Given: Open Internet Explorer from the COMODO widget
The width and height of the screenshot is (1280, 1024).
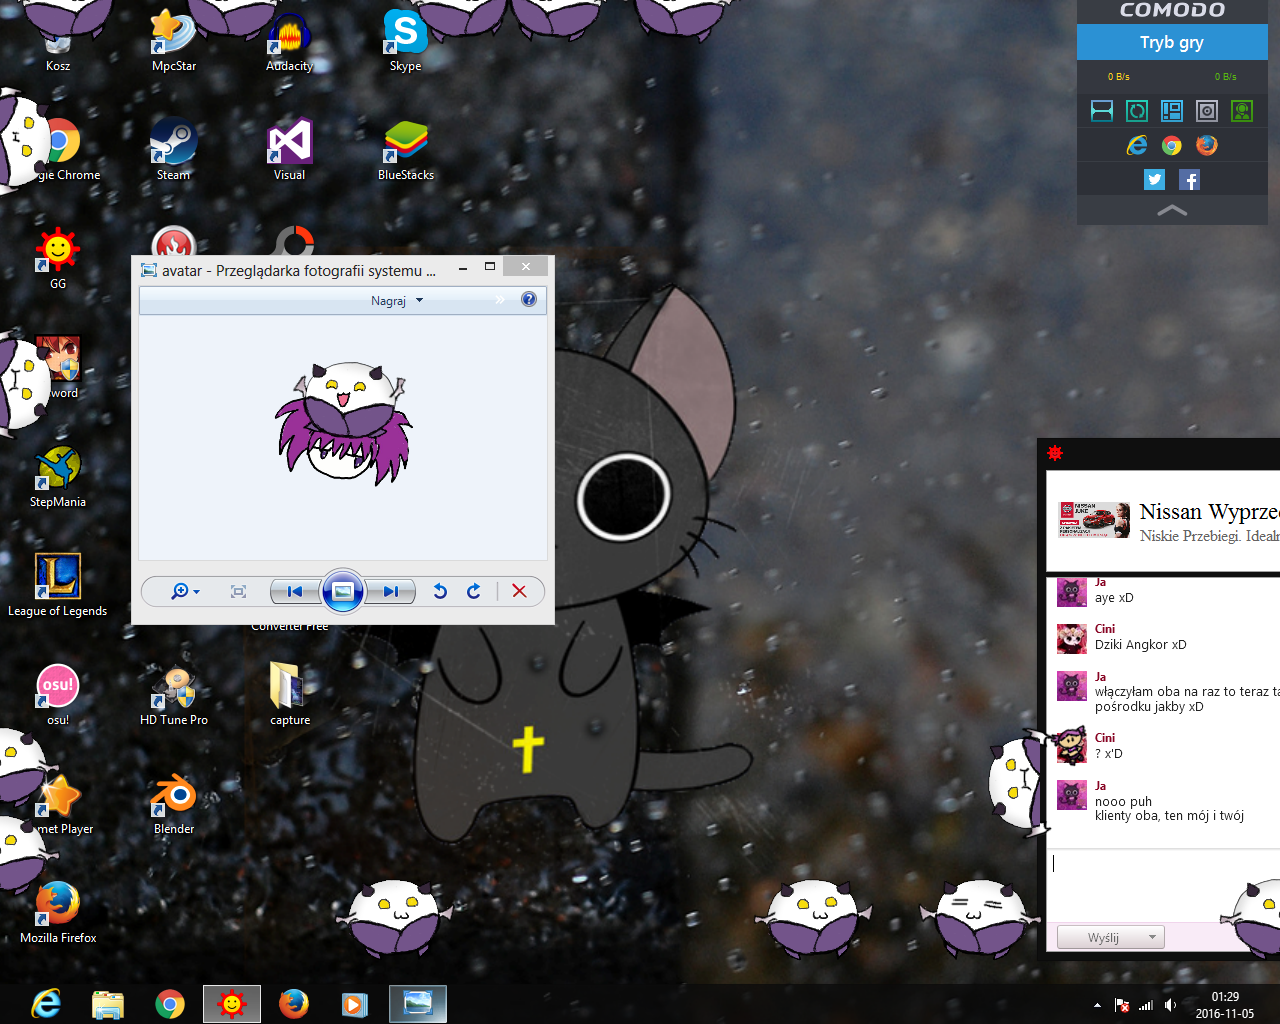Looking at the screenshot, I should pos(1137,145).
